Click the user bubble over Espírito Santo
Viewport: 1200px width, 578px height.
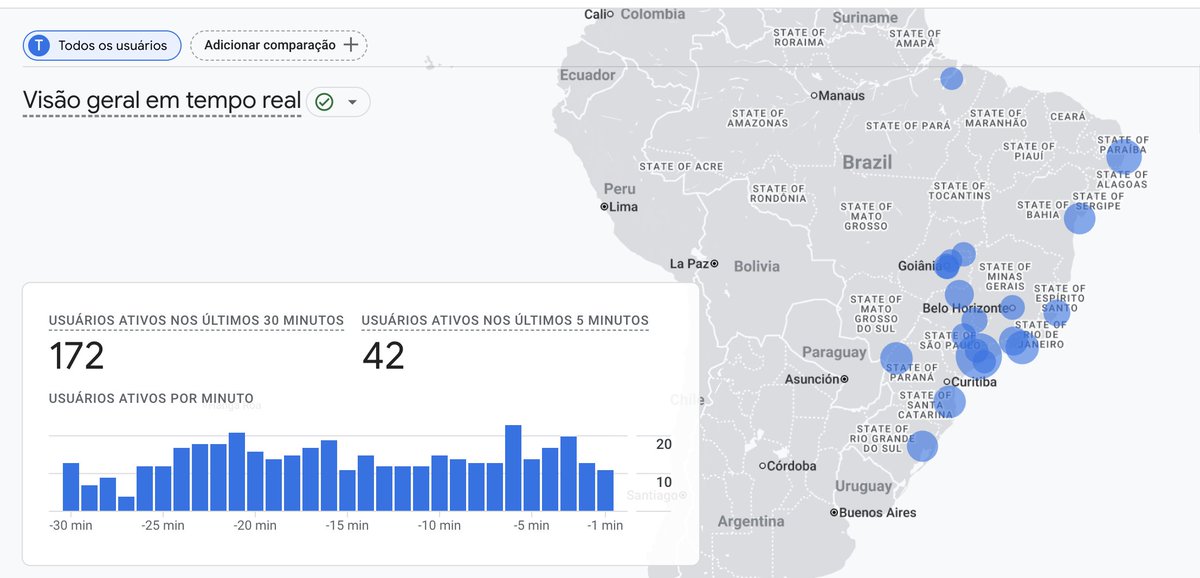pos(1056,313)
